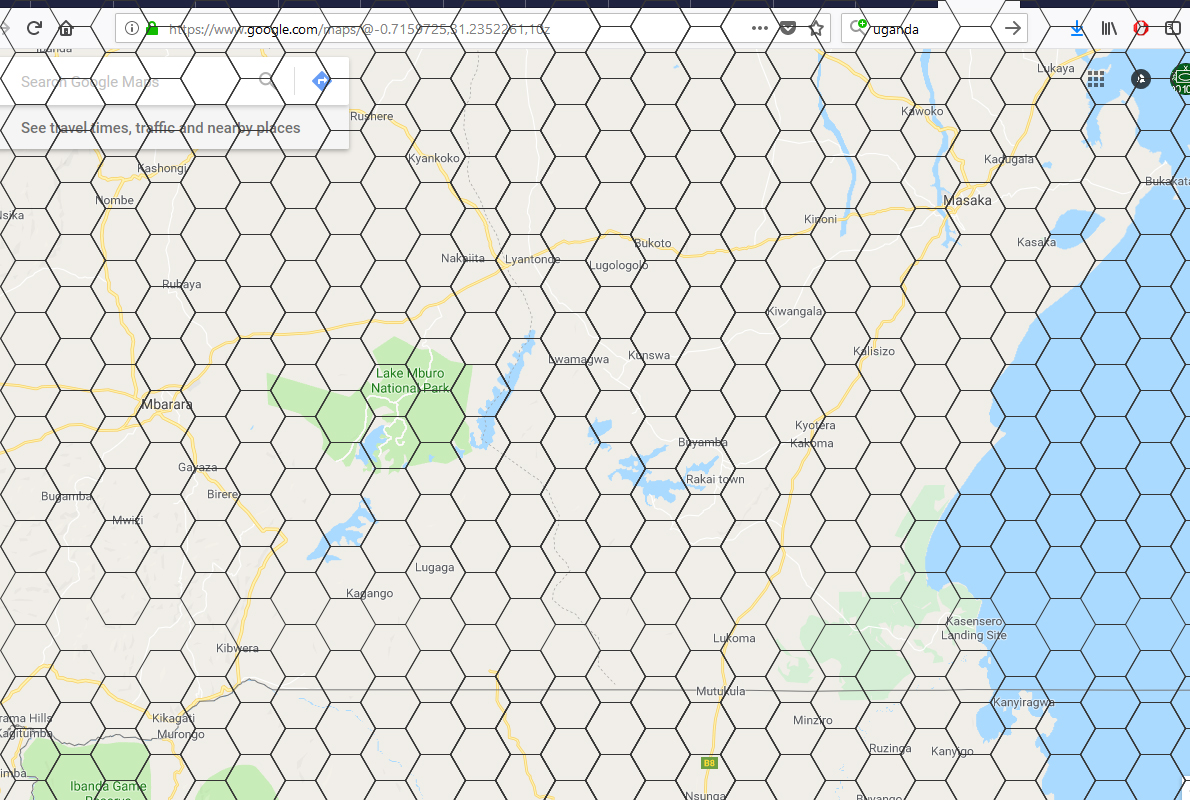Toggle the Firefox sidebar
The image size is (1190, 800).
tap(1173, 29)
